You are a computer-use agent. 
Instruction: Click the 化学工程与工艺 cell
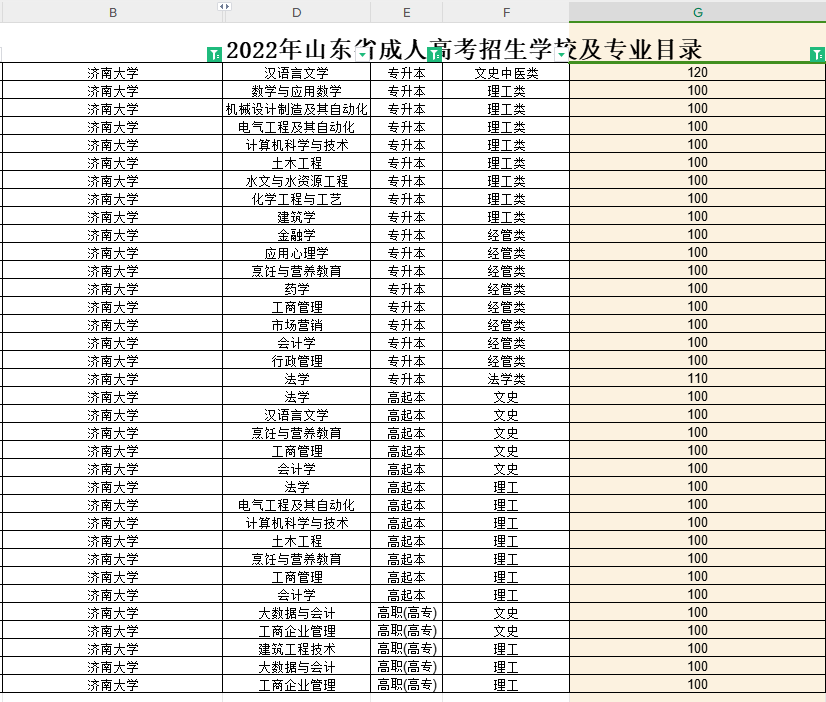pos(297,199)
